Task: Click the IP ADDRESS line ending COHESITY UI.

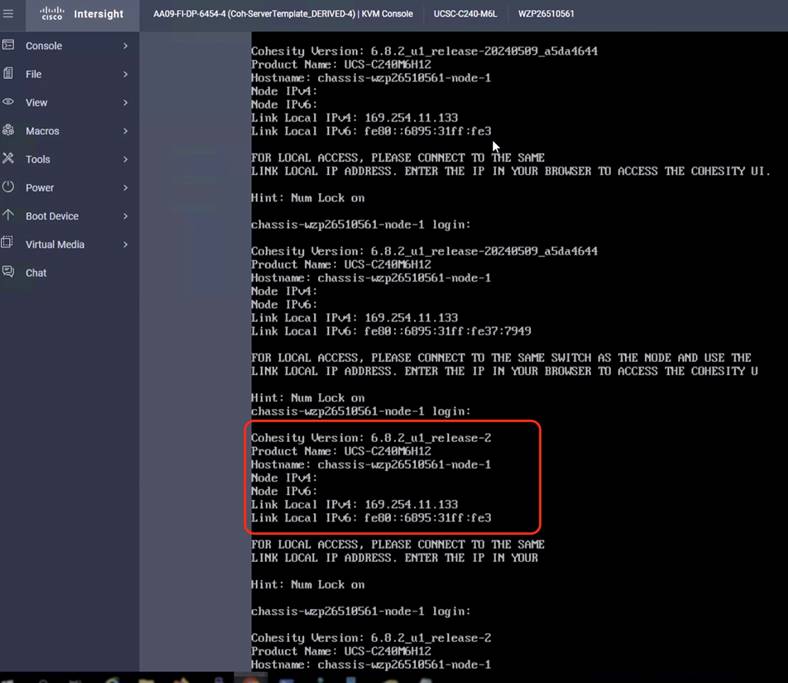Action: (x=510, y=171)
